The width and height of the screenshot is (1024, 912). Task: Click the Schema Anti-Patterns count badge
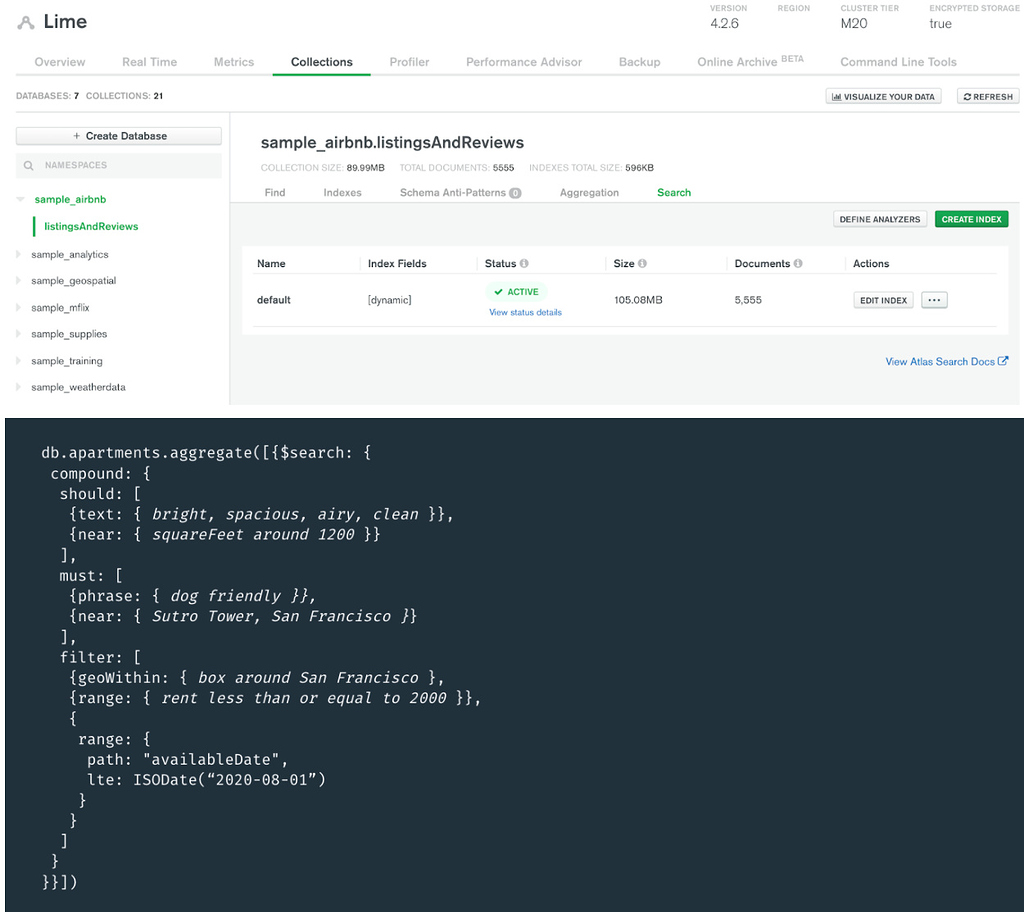tap(515, 193)
